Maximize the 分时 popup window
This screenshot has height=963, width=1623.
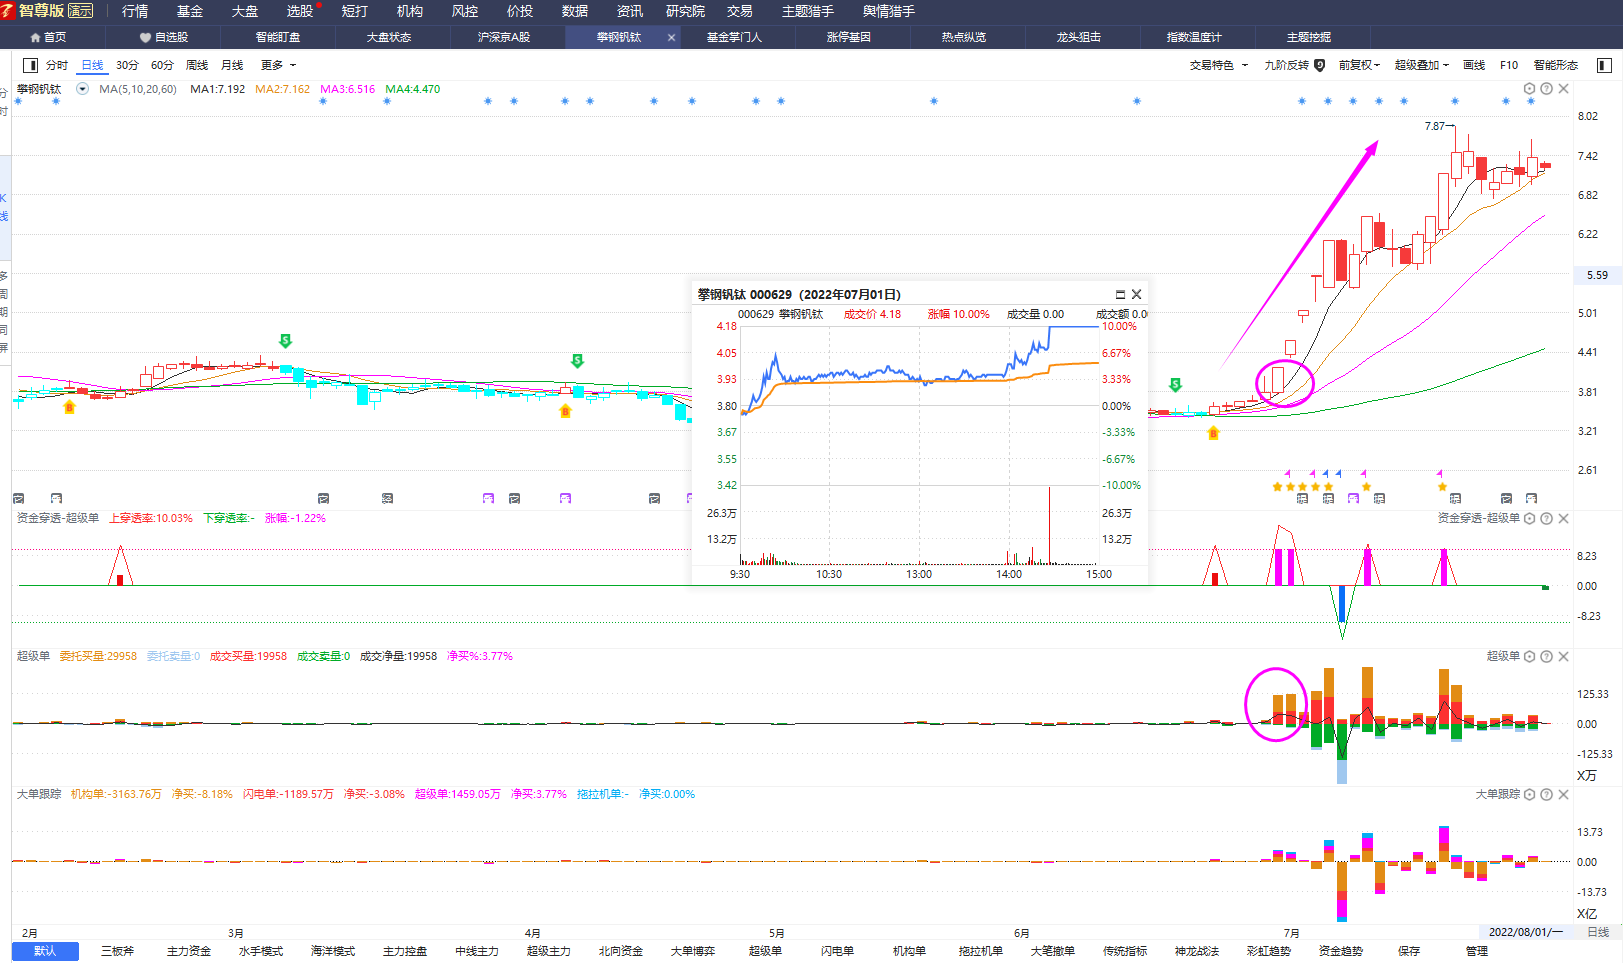[x=1120, y=294]
